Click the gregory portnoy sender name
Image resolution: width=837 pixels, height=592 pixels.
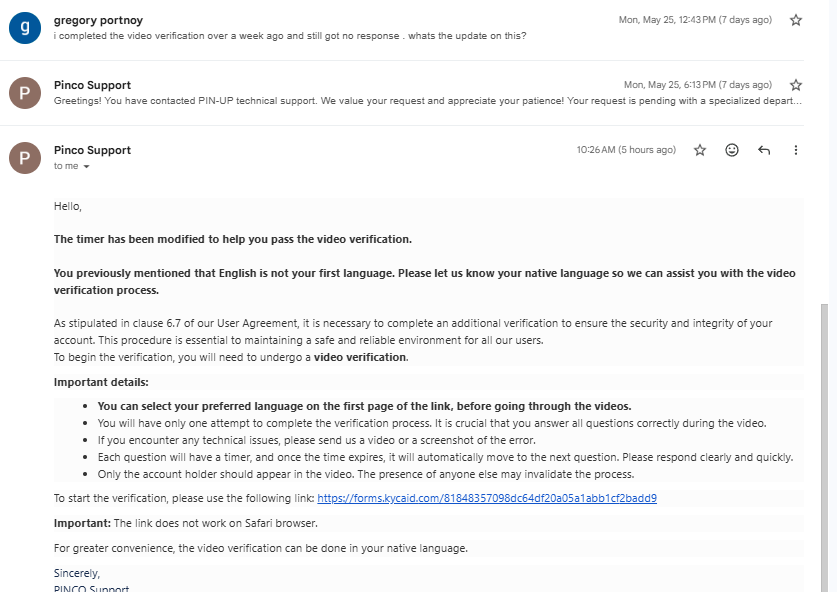coord(98,20)
